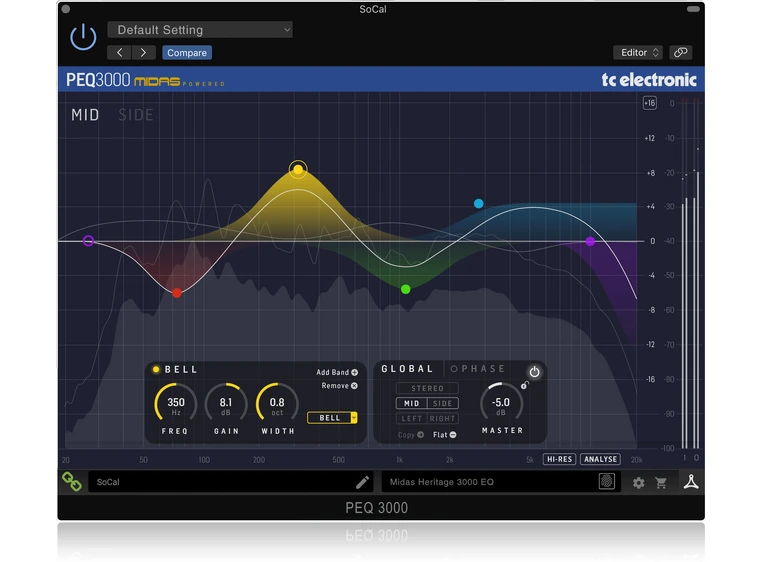This screenshot has height=562, width=762.
Task: Toggle the ANALYSE spectrum button
Action: click(601, 460)
